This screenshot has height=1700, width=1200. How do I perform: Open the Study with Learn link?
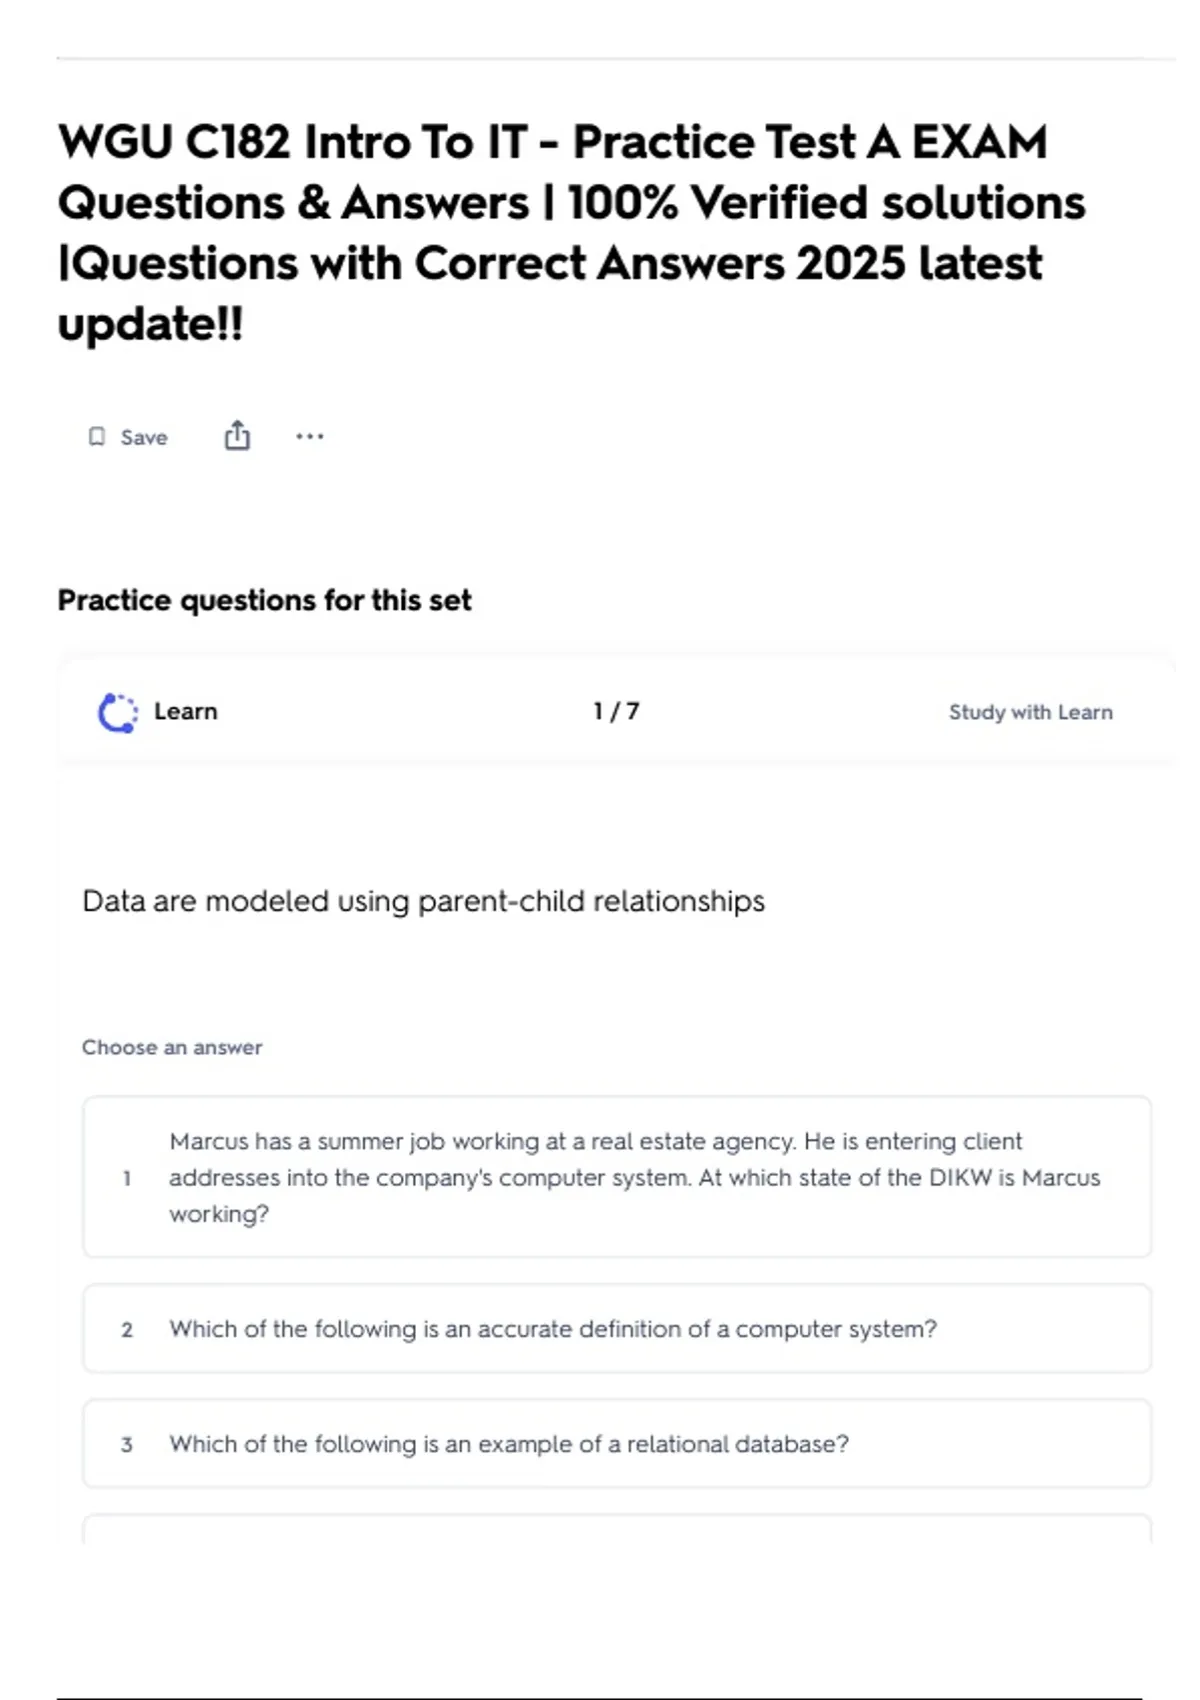1030,712
